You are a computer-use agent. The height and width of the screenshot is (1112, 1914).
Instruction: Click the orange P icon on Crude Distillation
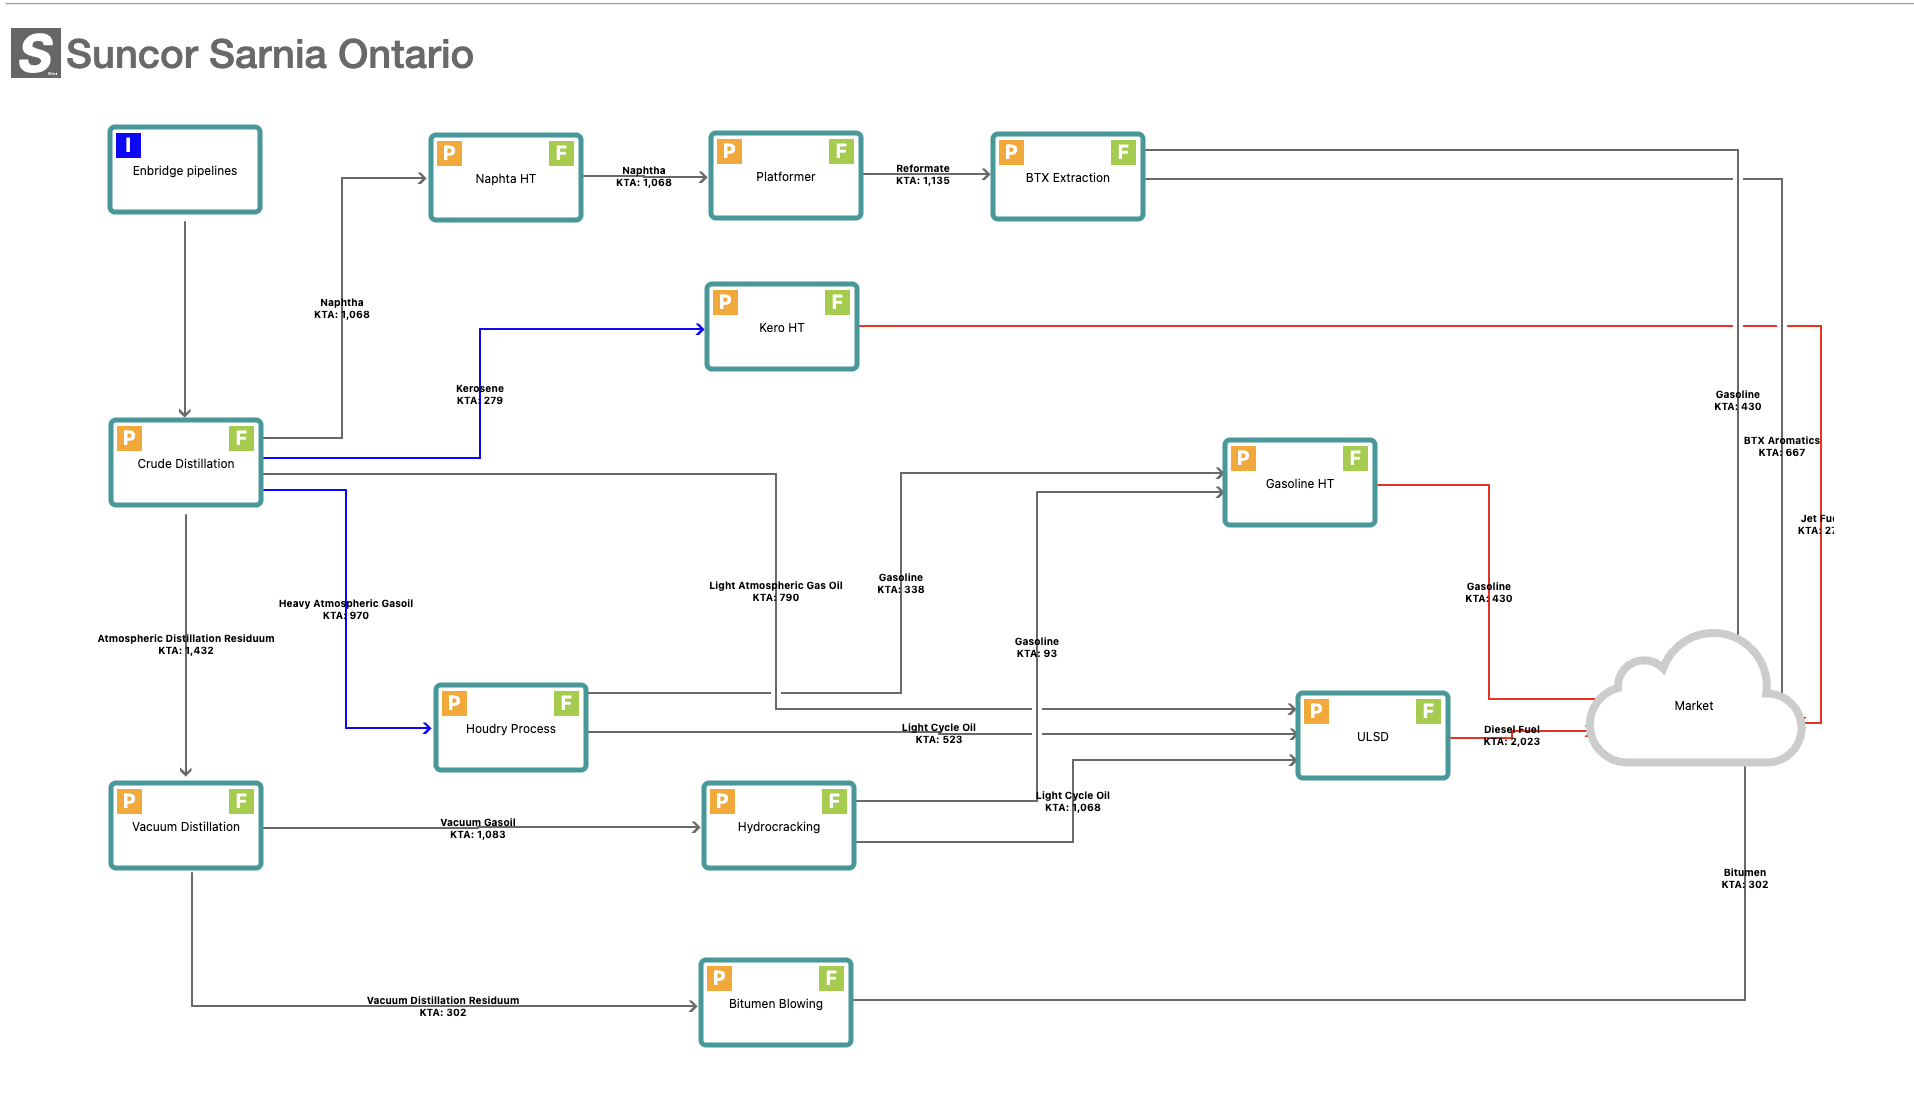129,438
